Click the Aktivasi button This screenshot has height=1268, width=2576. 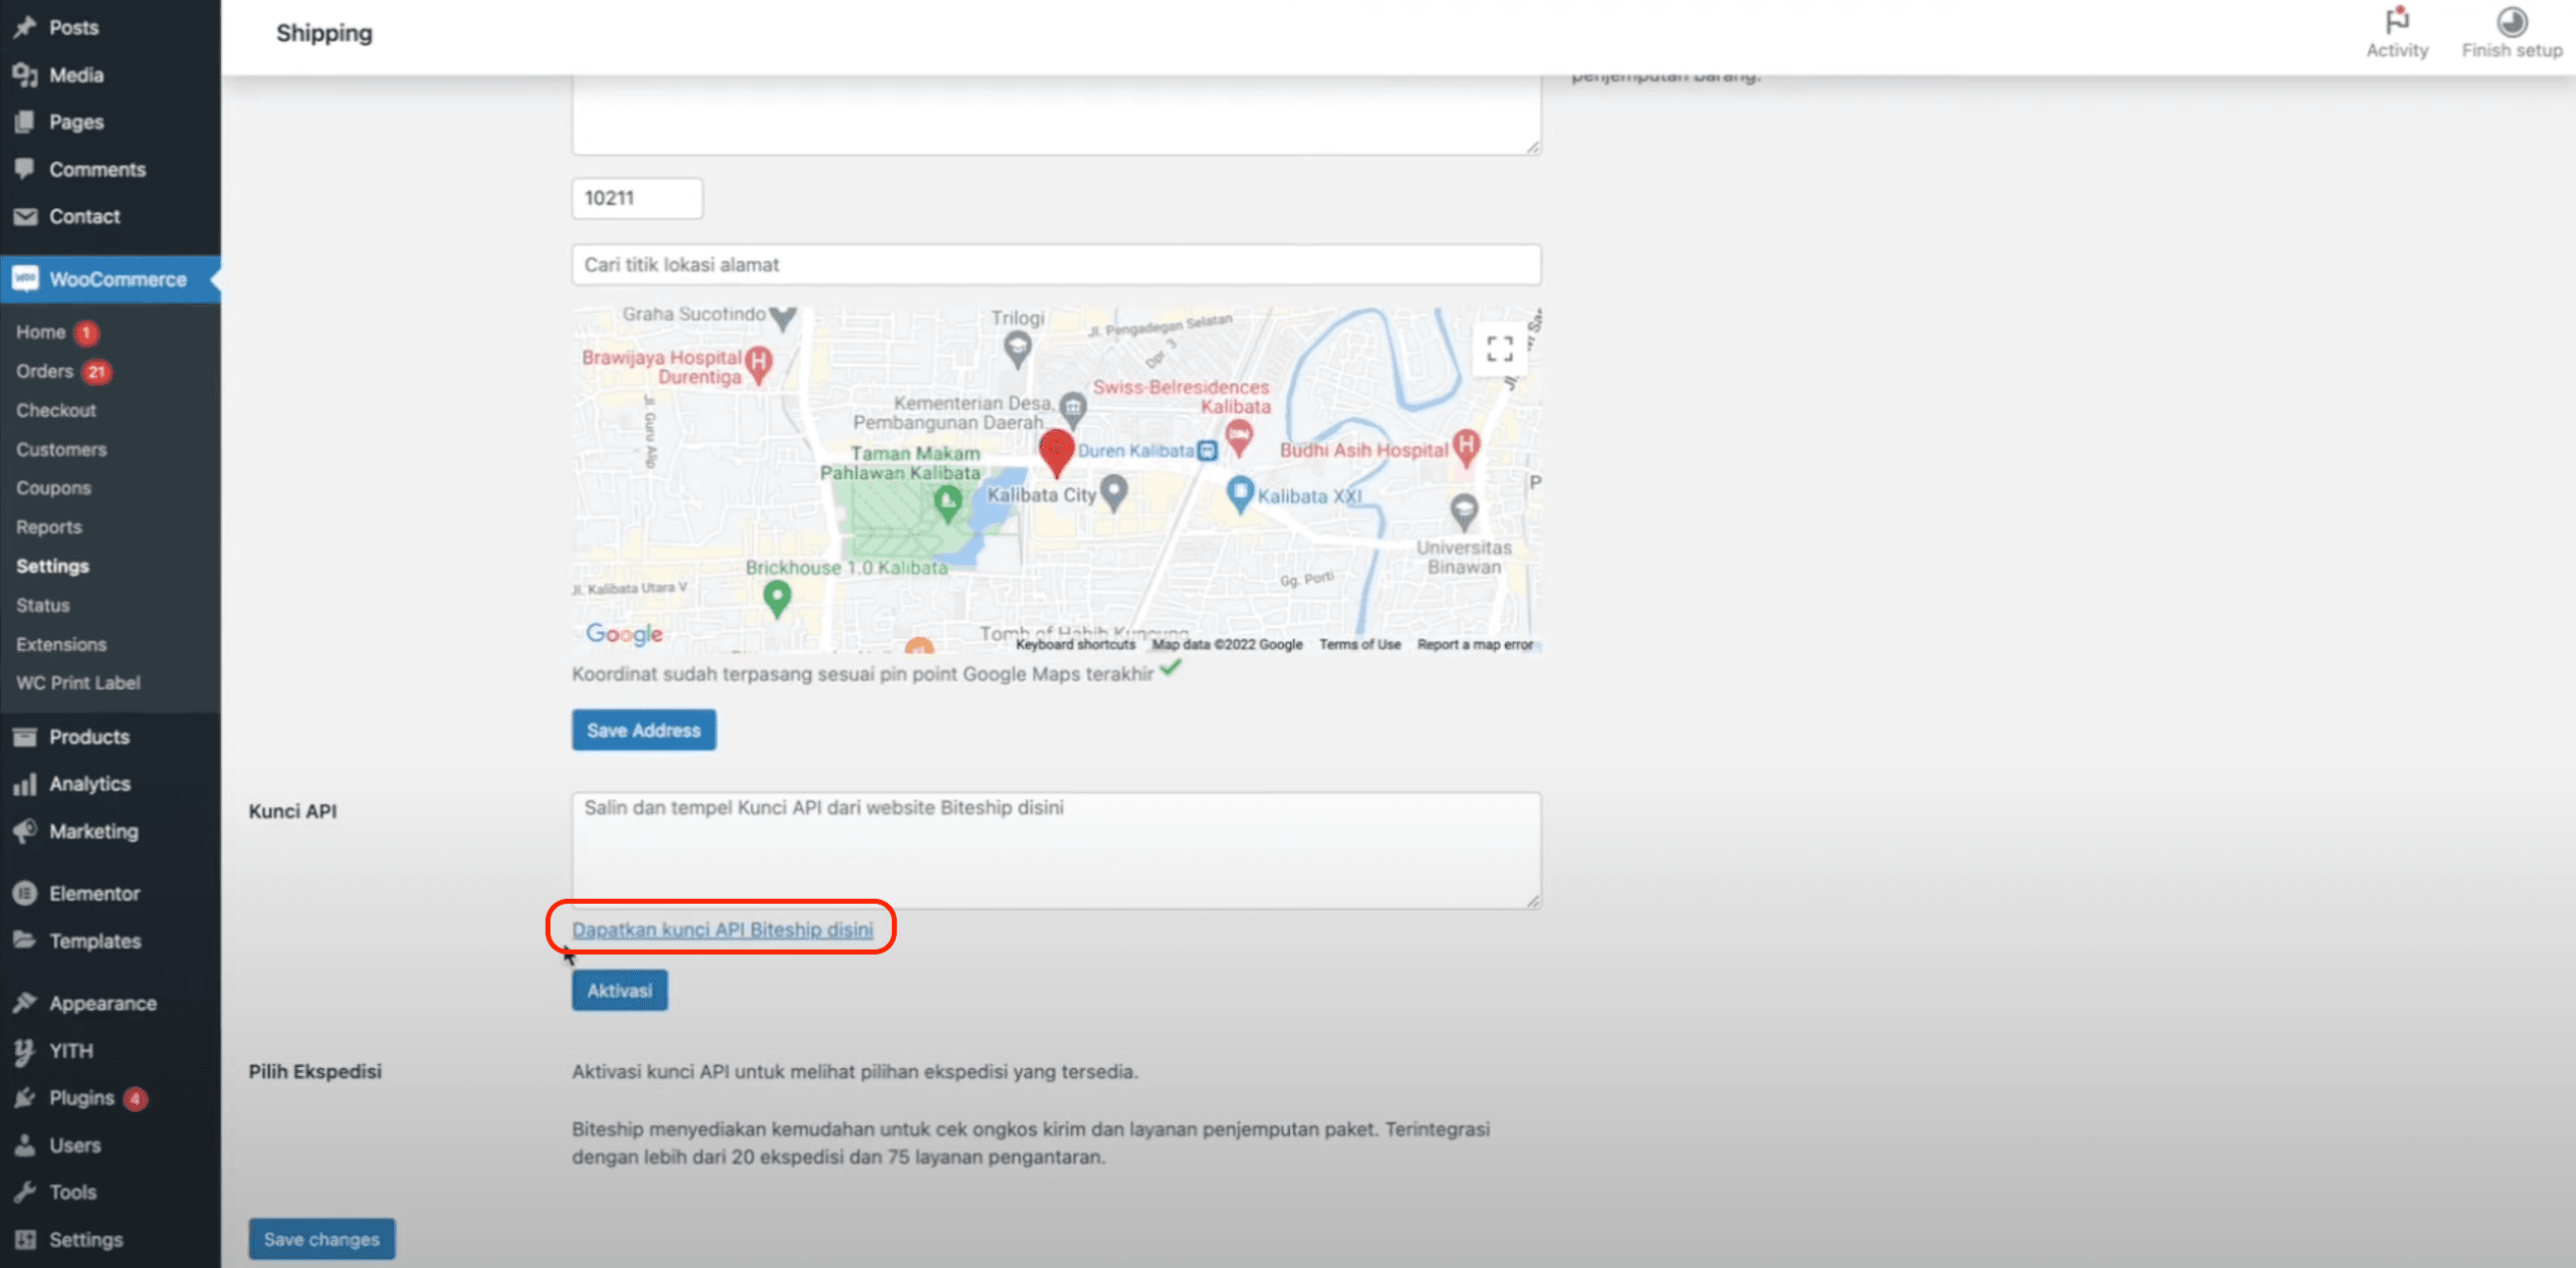[620, 990]
